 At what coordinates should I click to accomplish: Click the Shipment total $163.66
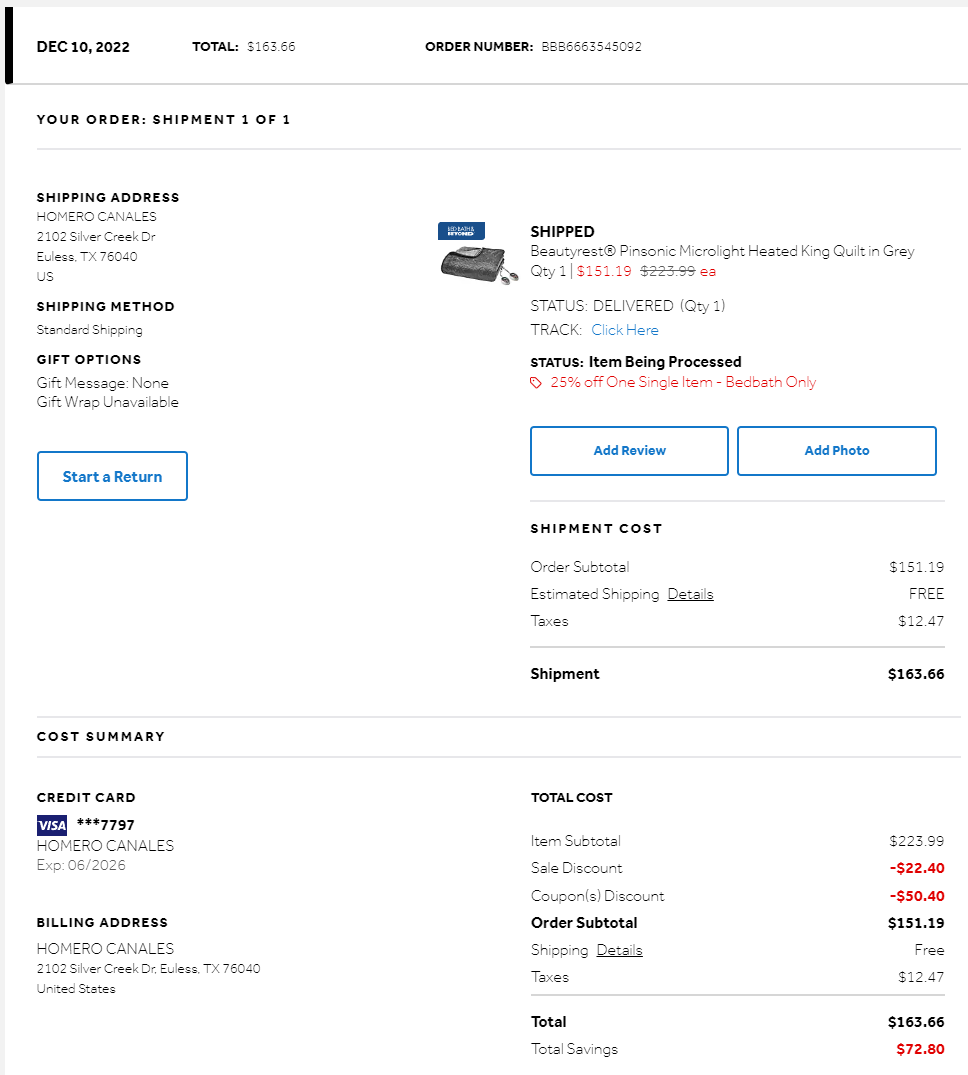[x=916, y=674]
